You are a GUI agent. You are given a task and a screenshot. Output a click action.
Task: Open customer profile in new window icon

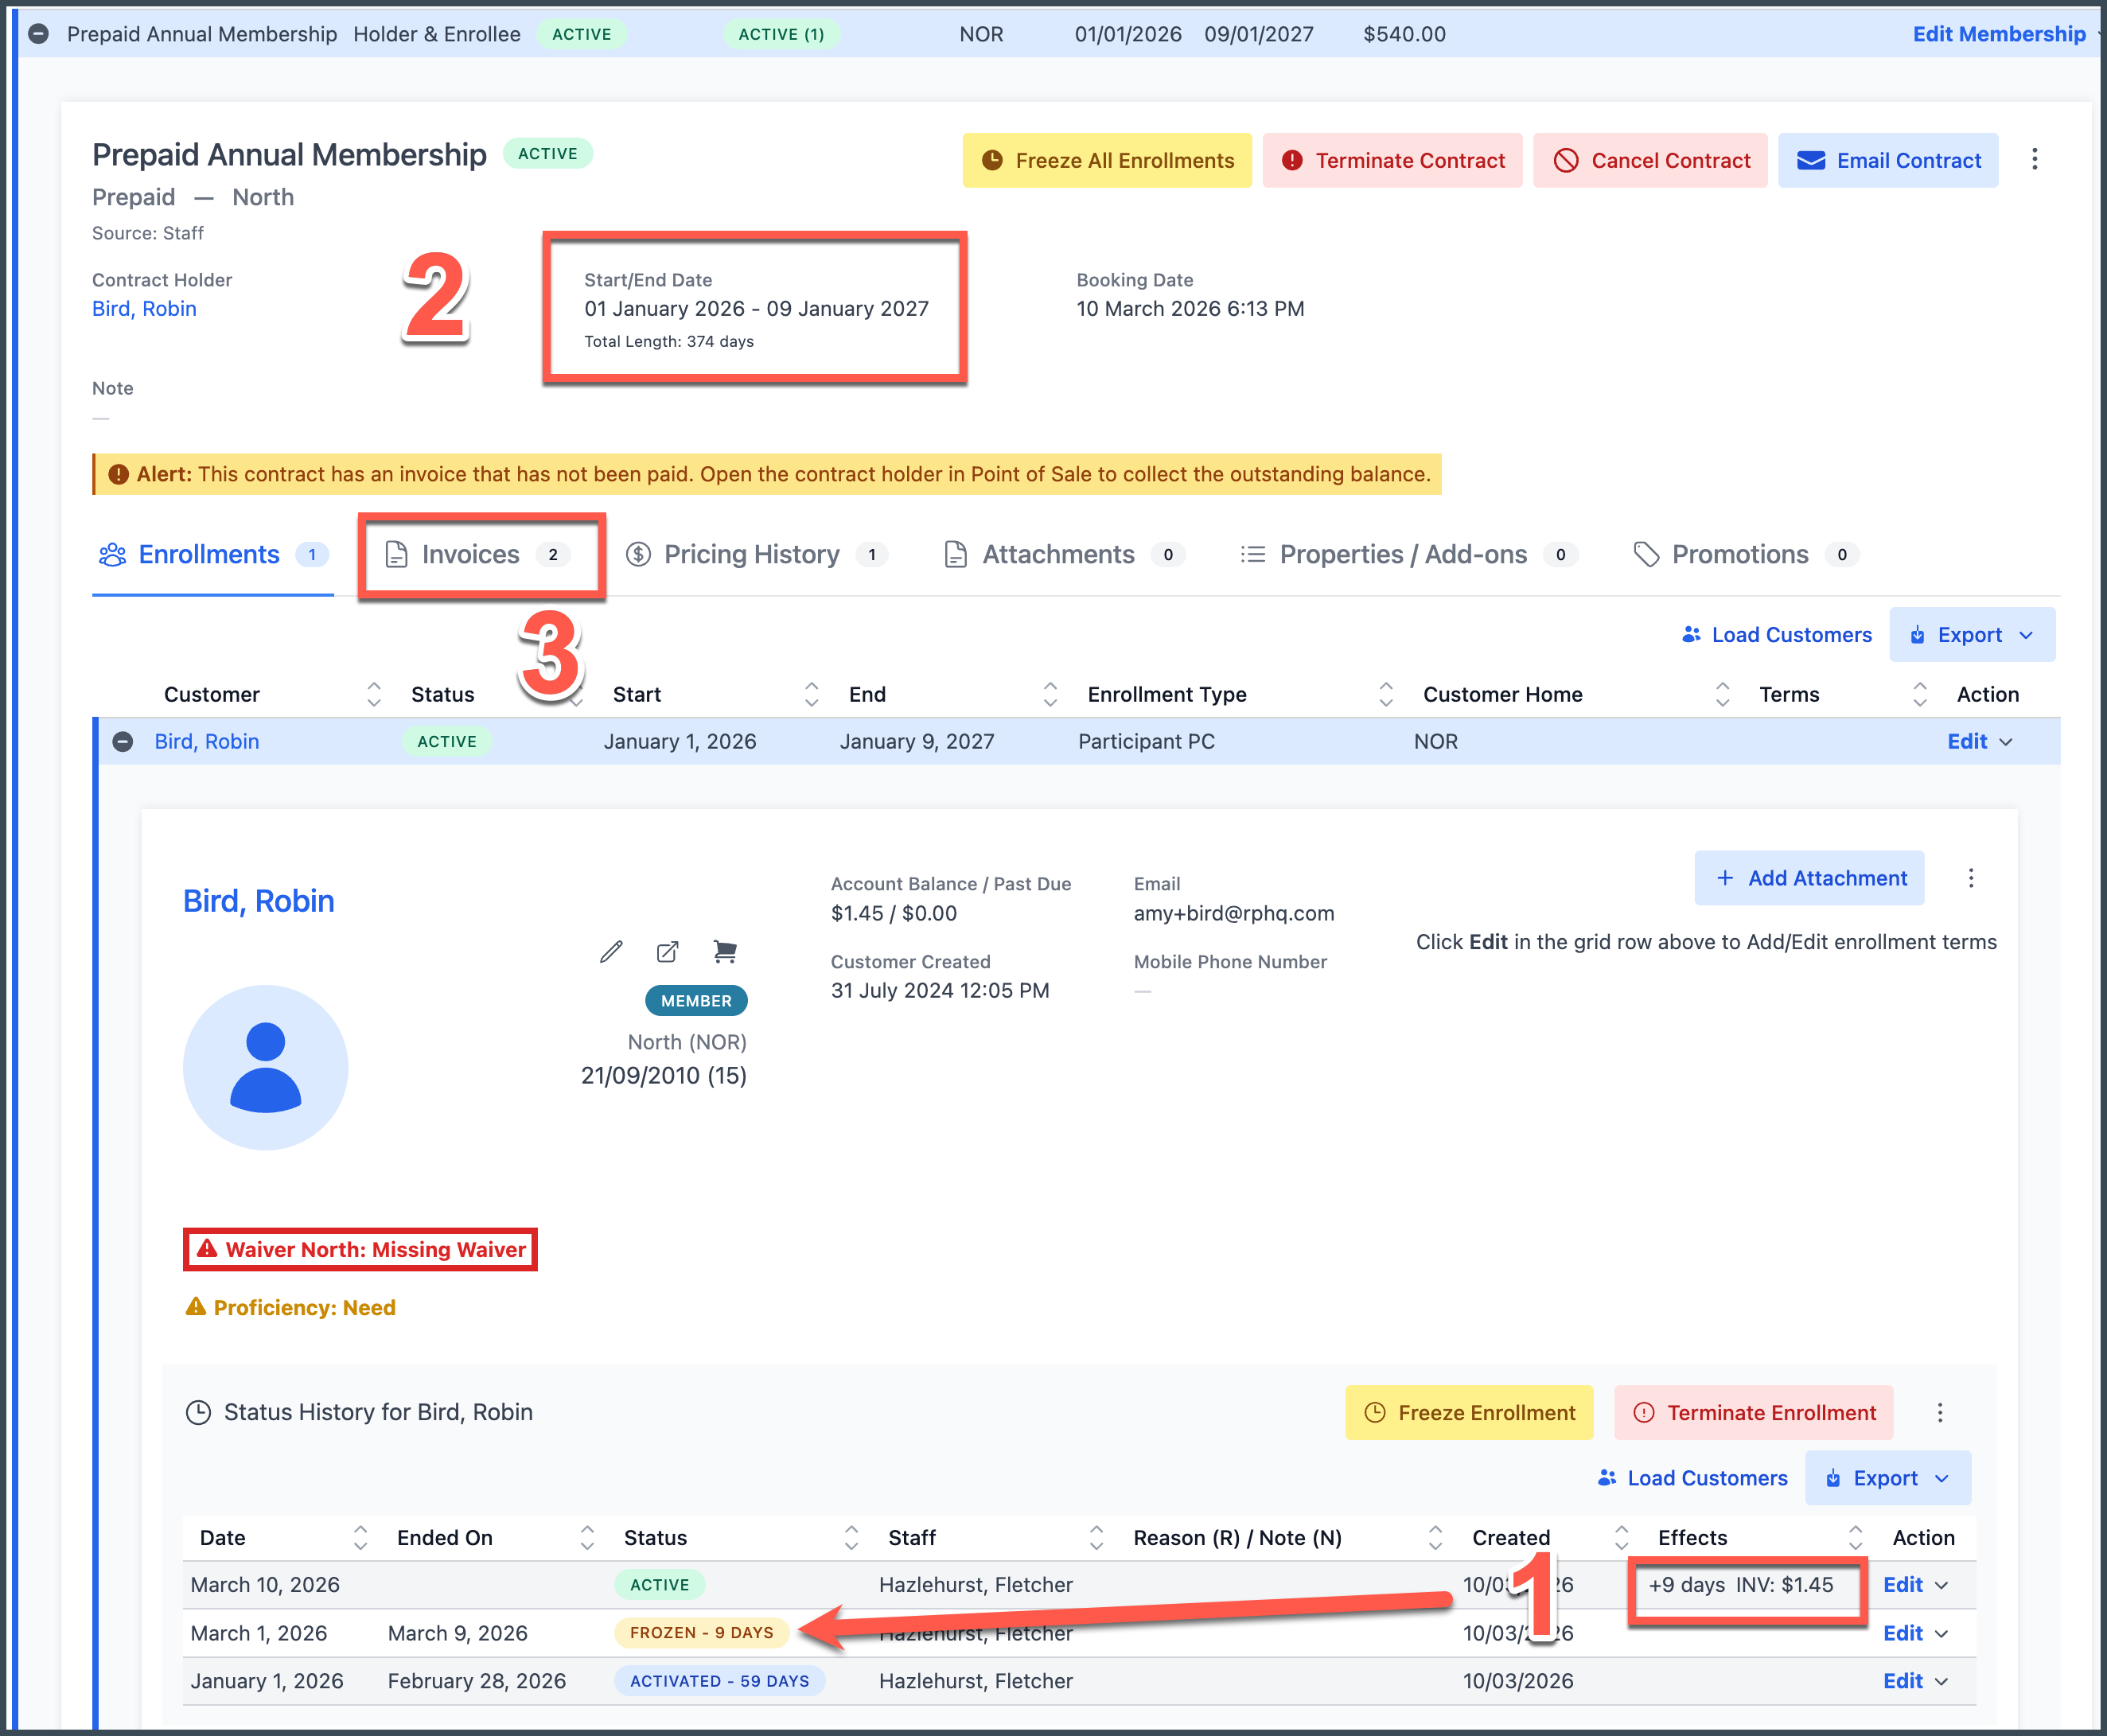tap(667, 951)
